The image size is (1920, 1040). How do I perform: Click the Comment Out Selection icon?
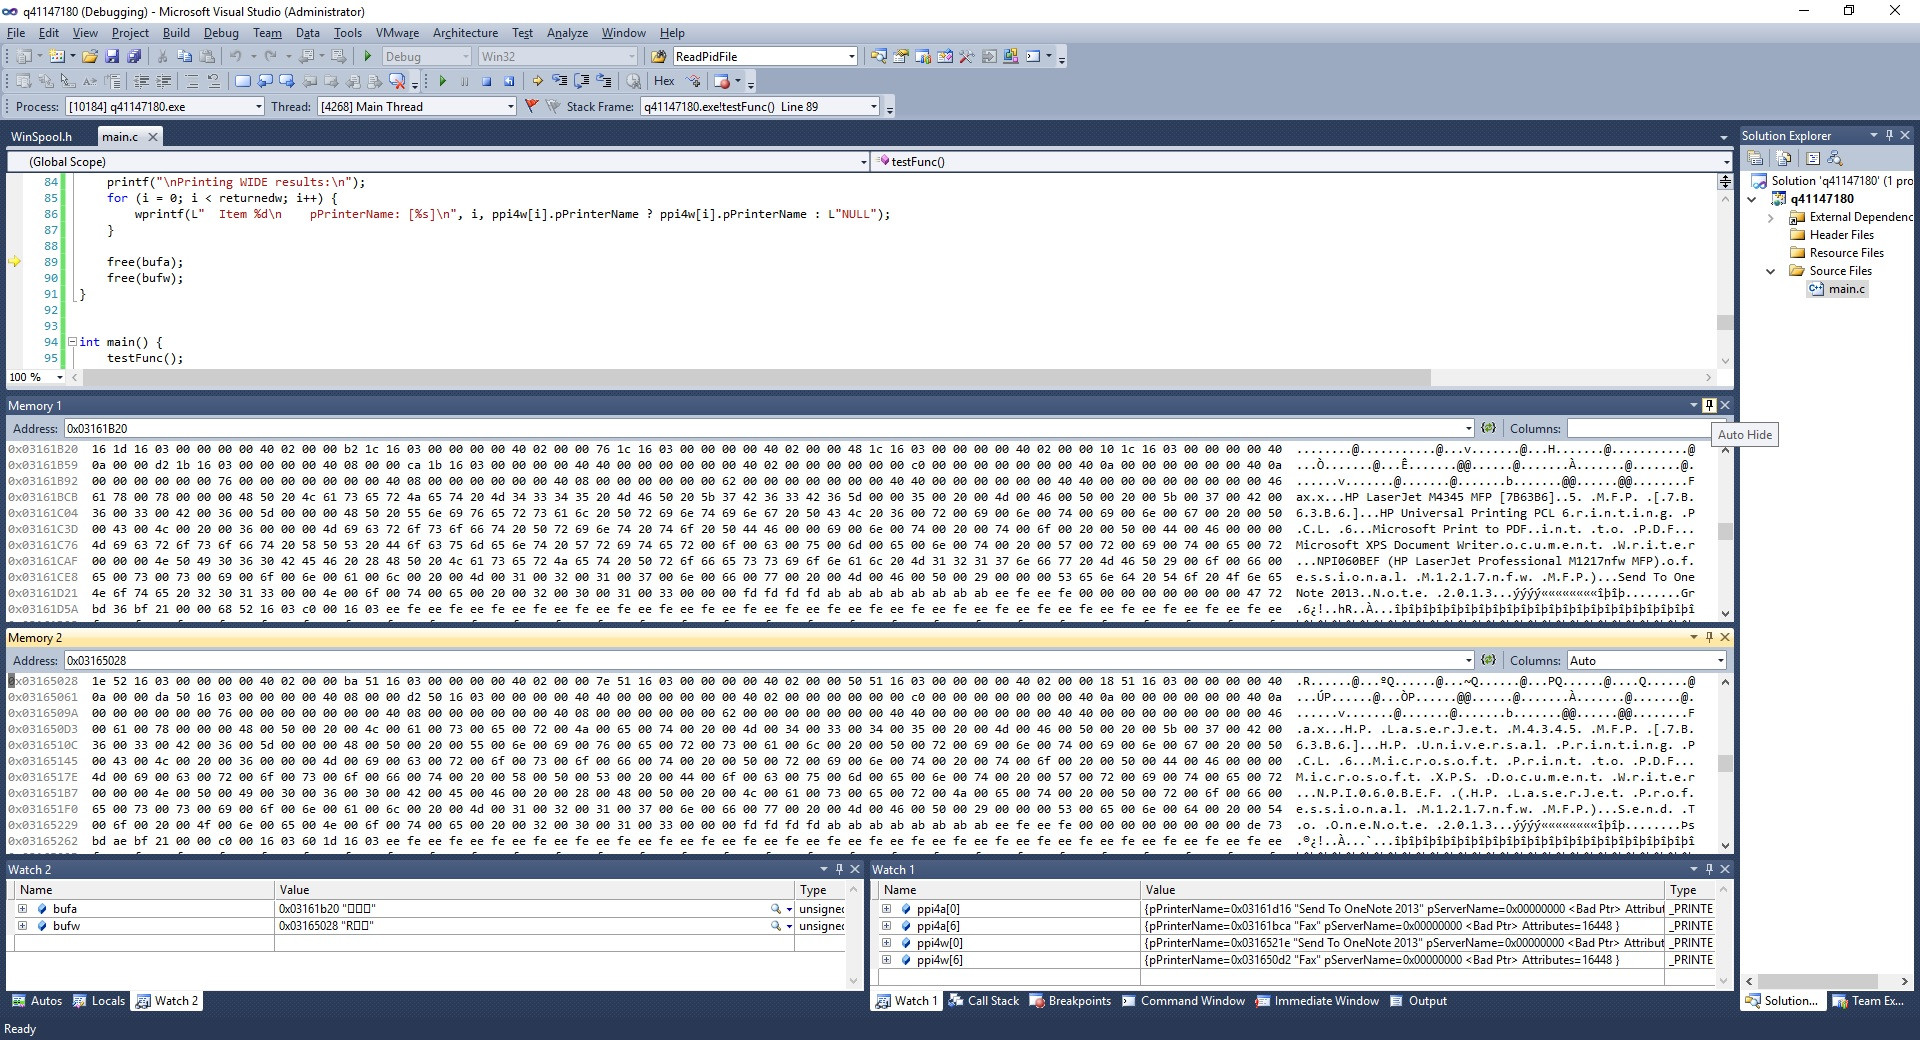tap(192, 81)
